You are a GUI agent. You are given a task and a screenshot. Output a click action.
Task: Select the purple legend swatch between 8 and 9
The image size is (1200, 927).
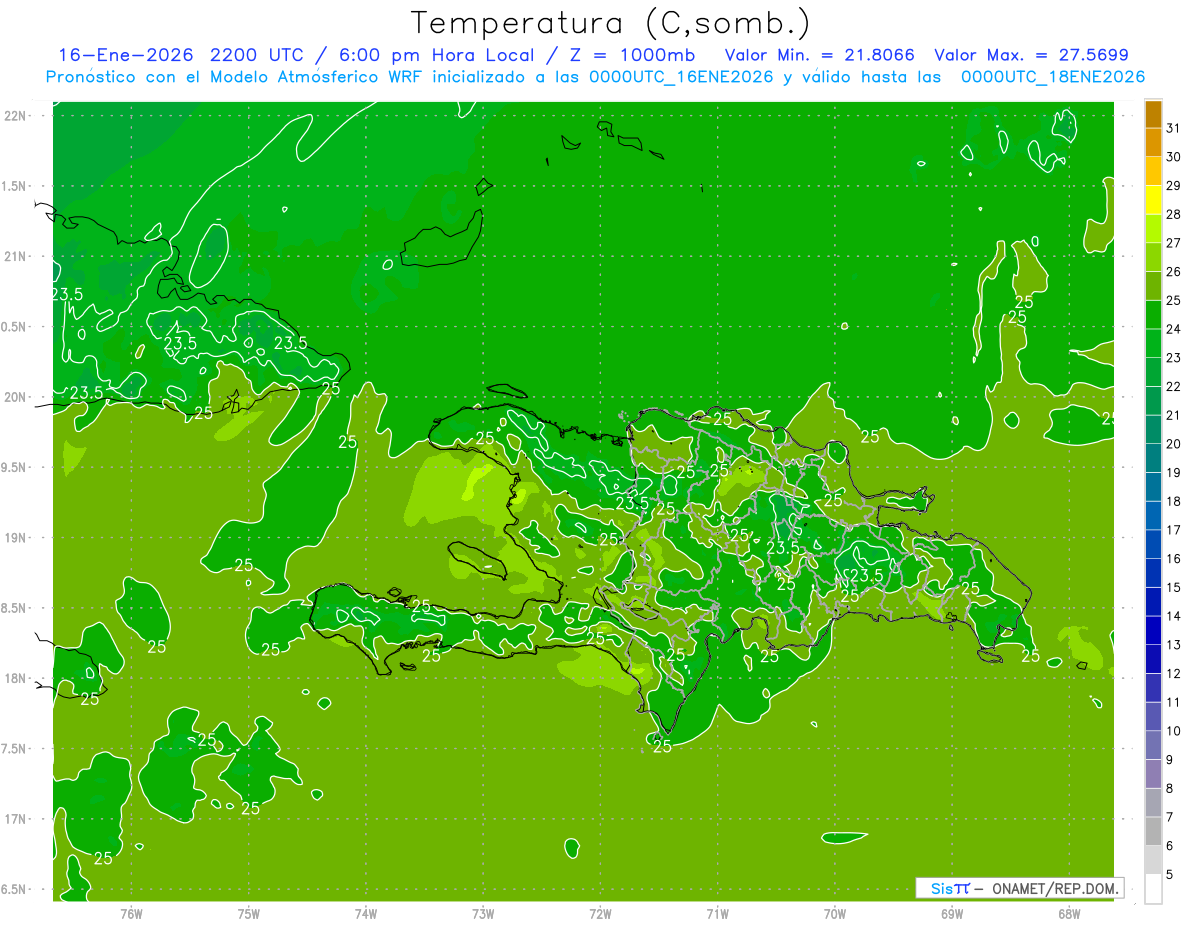point(1153,774)
